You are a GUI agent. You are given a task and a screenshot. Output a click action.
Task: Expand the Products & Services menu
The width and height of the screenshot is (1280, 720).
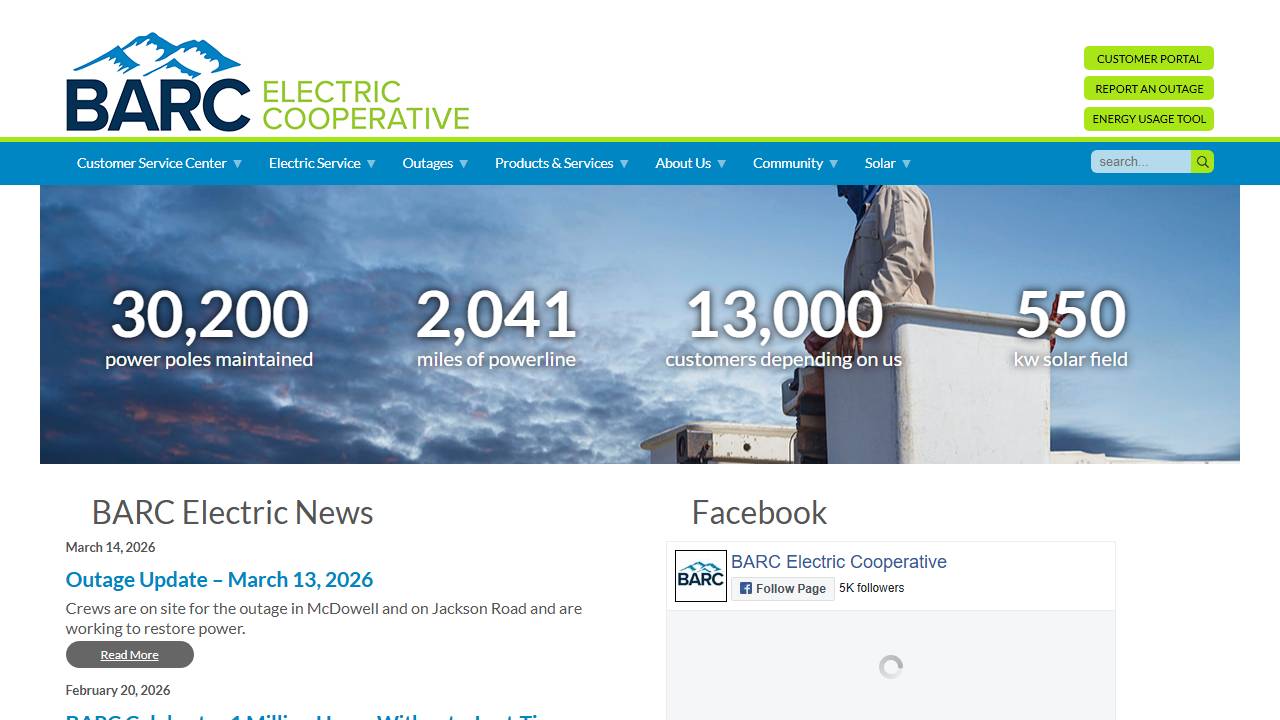click(x=554, y=163)
